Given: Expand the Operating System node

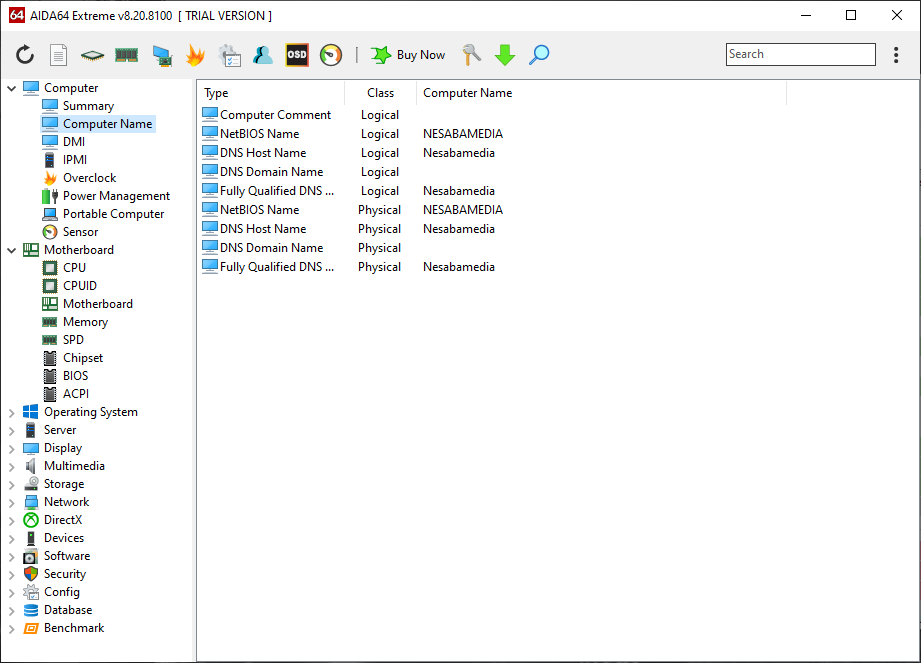Looking at the screenshot, I should tap(12, 412).
